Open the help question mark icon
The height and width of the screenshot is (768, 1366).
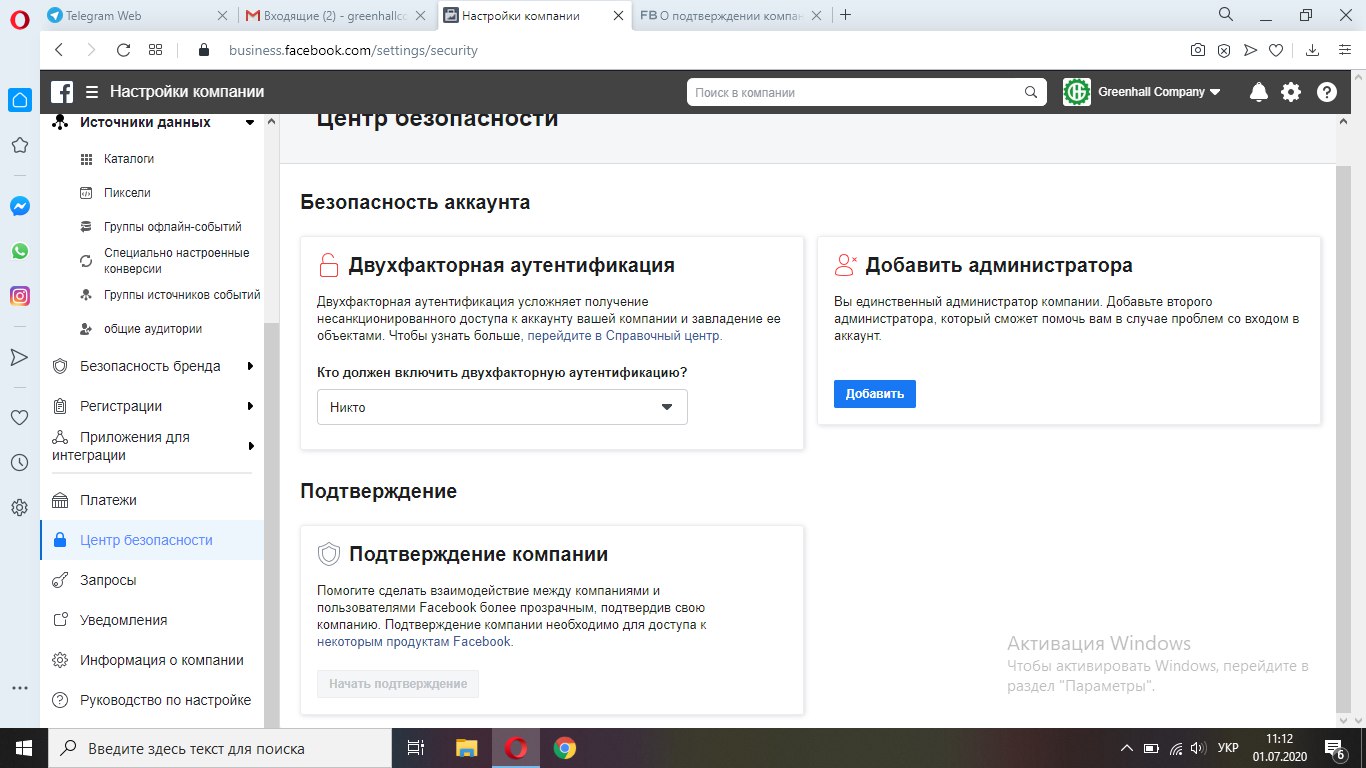coord(1327,92)
